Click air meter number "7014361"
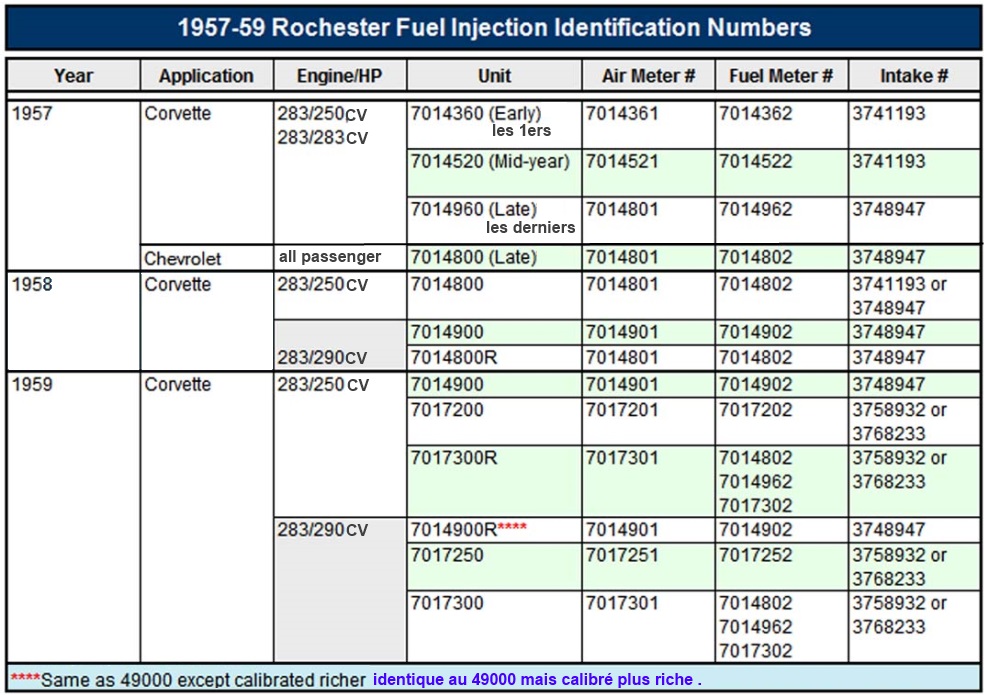 [x=622, y=114]
